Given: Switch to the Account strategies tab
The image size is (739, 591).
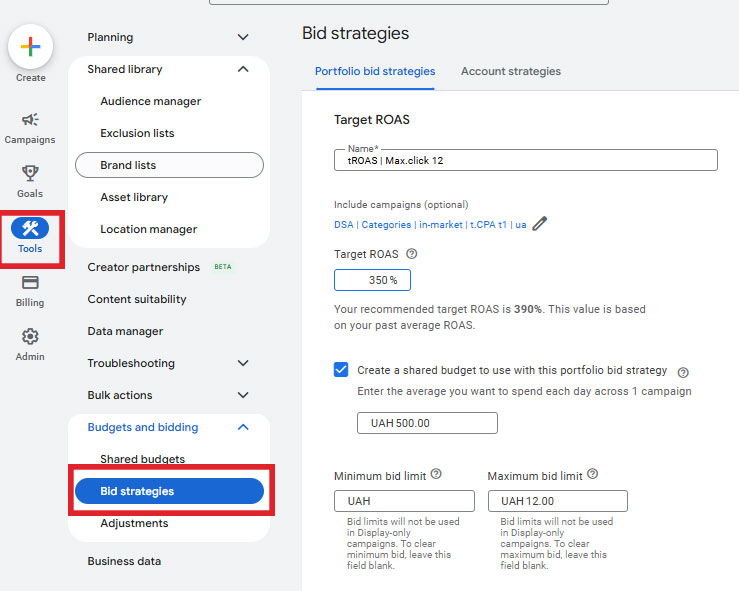Looking at the screenshot, I should click(x=510, y=72).
